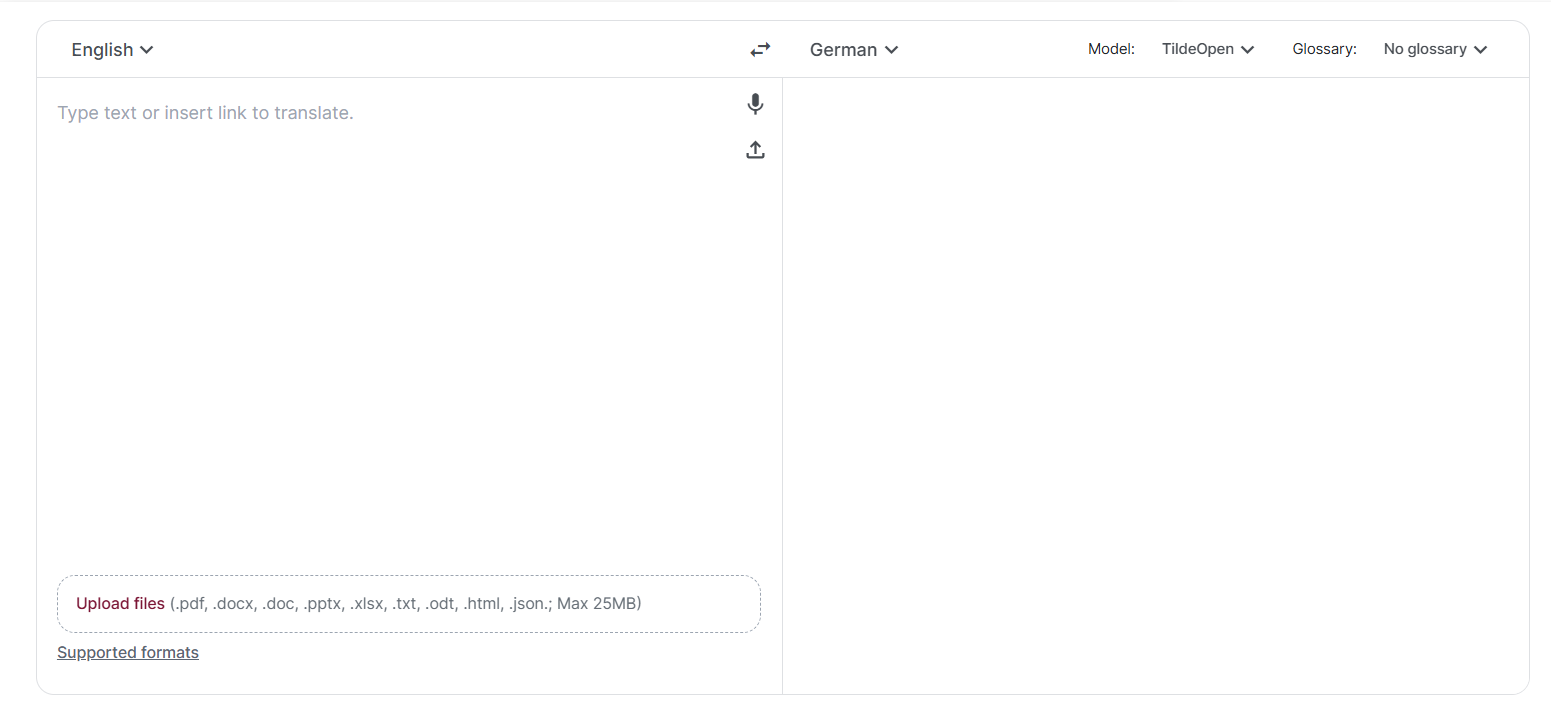Click the chevron beside TildeOpen
1551x718 pixels.
click(1248, 49)
